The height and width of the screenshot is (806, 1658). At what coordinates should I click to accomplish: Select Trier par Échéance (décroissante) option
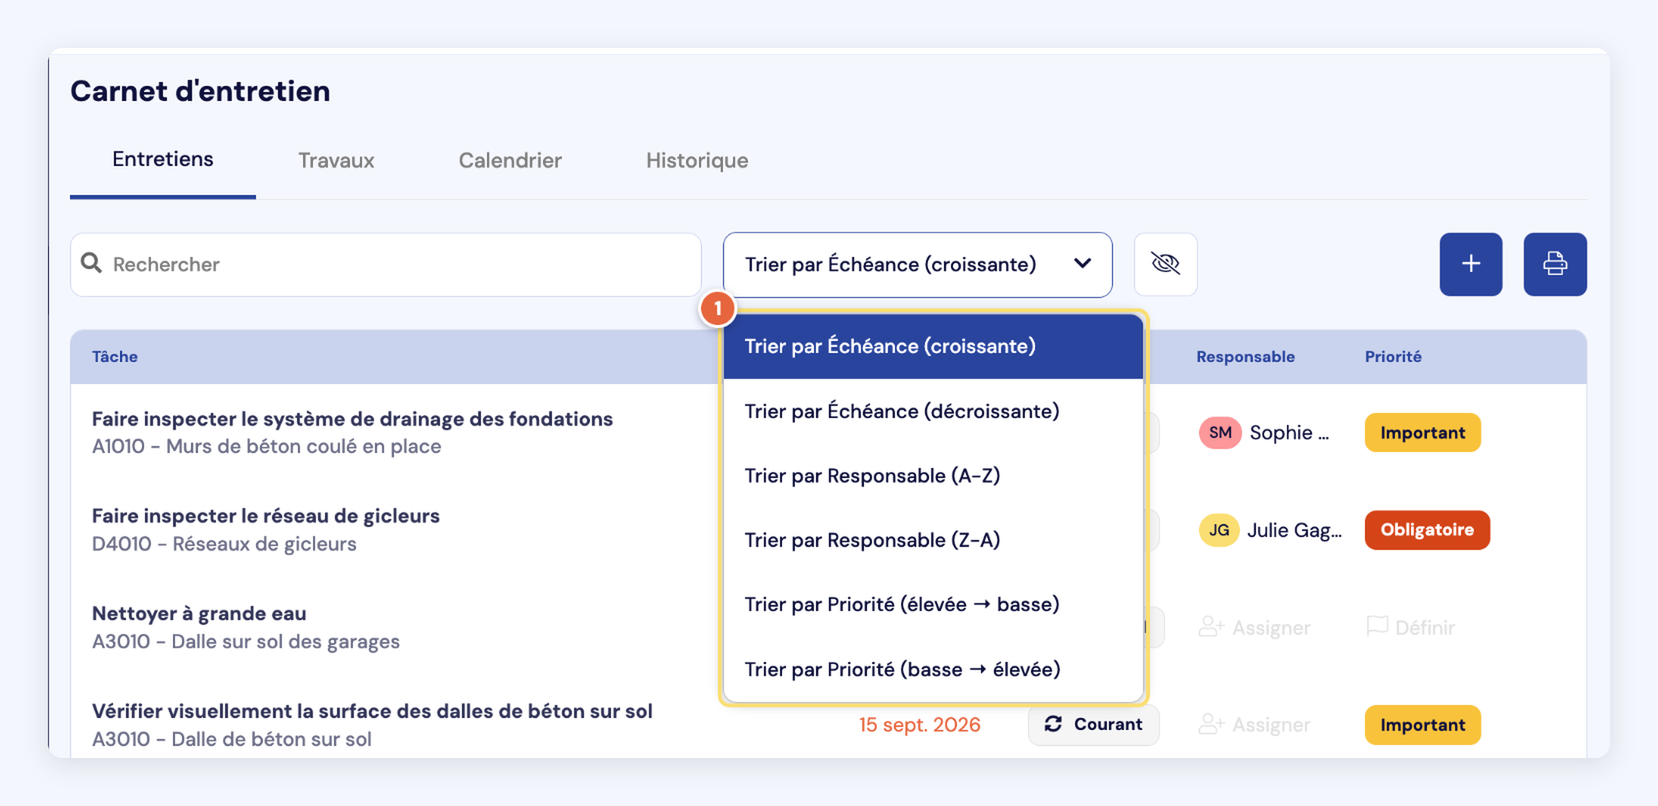coord(933,411)
